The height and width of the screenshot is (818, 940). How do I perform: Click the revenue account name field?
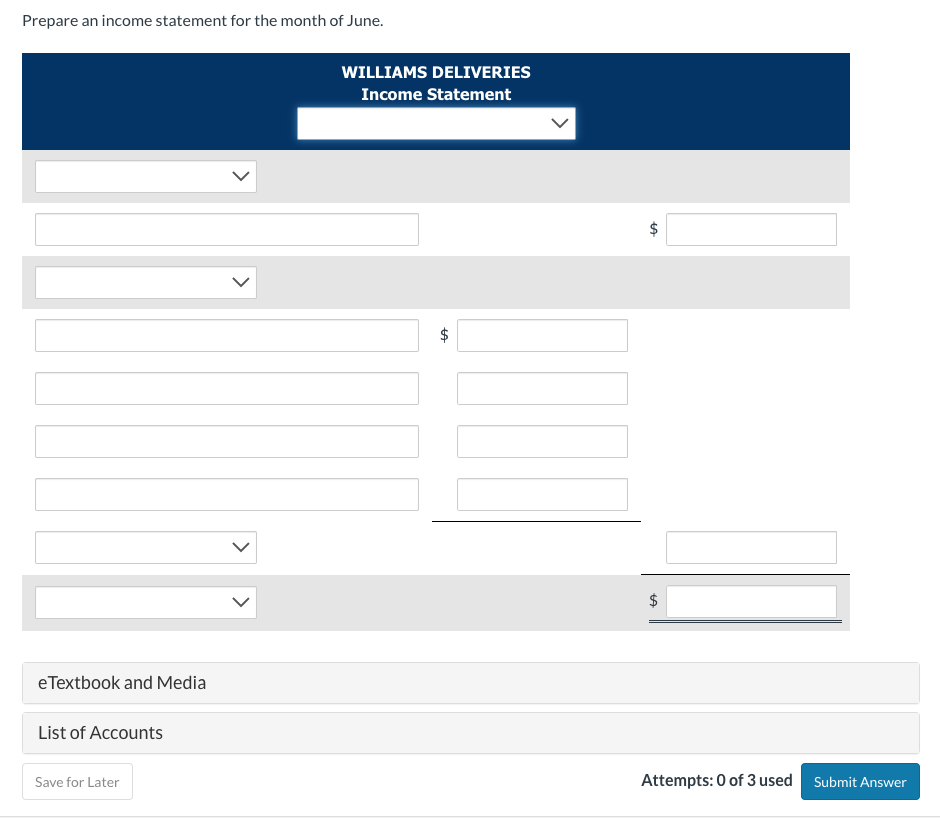[227, 229]
